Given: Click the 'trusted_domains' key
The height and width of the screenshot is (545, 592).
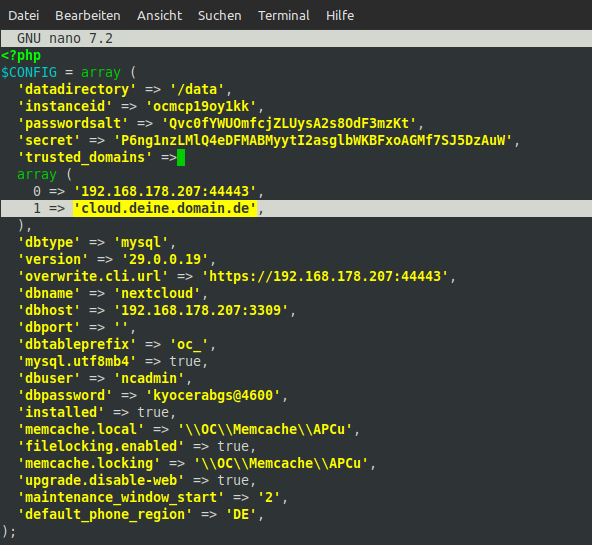Looking at the screenshot, I should pos(85,157).
